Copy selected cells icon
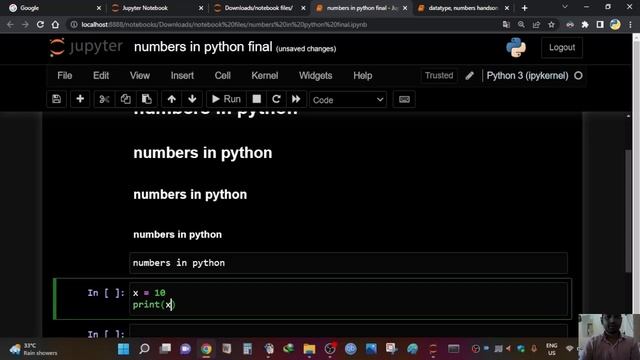Image resolution: width=640 pixels, height=360 pixels. point(125,99)
